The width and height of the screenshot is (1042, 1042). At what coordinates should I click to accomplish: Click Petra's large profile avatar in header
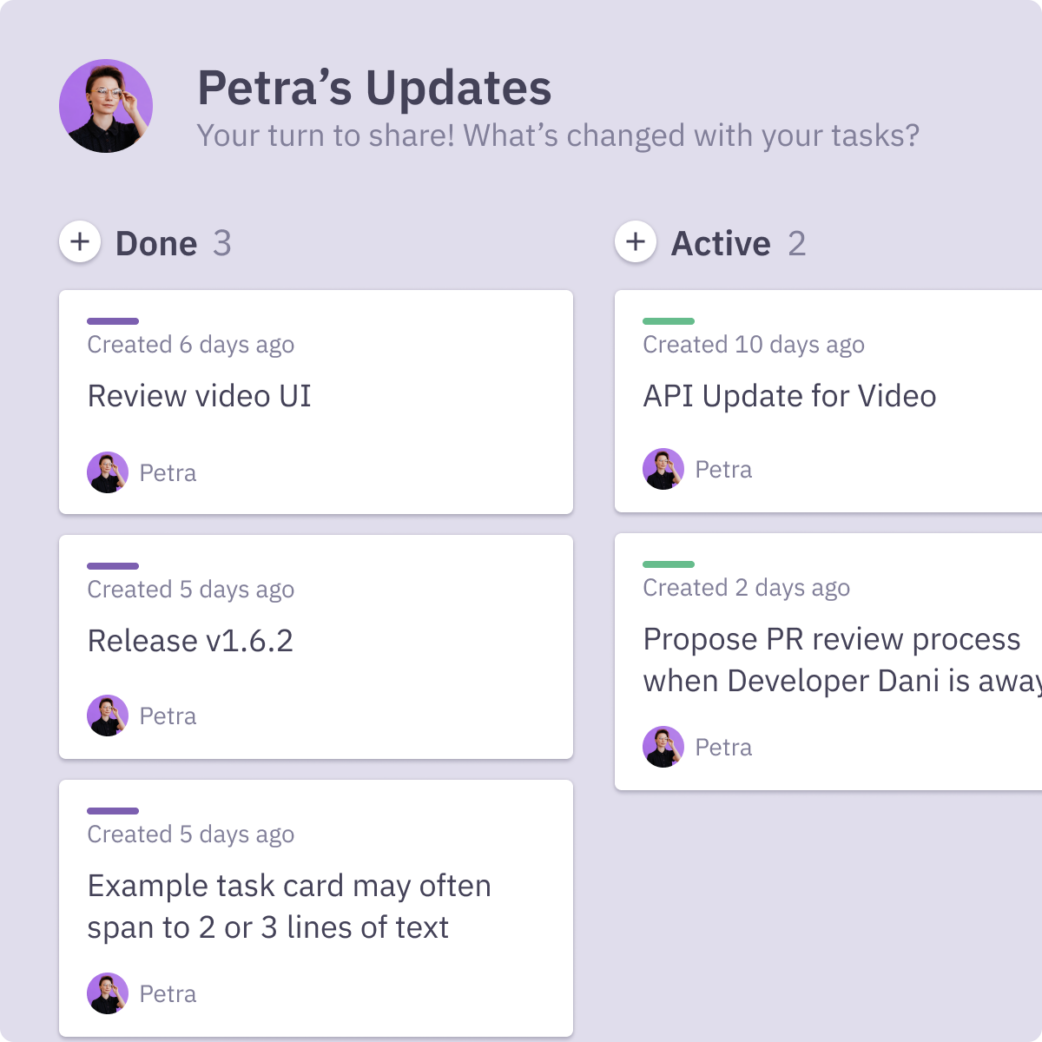pos(106,106)
